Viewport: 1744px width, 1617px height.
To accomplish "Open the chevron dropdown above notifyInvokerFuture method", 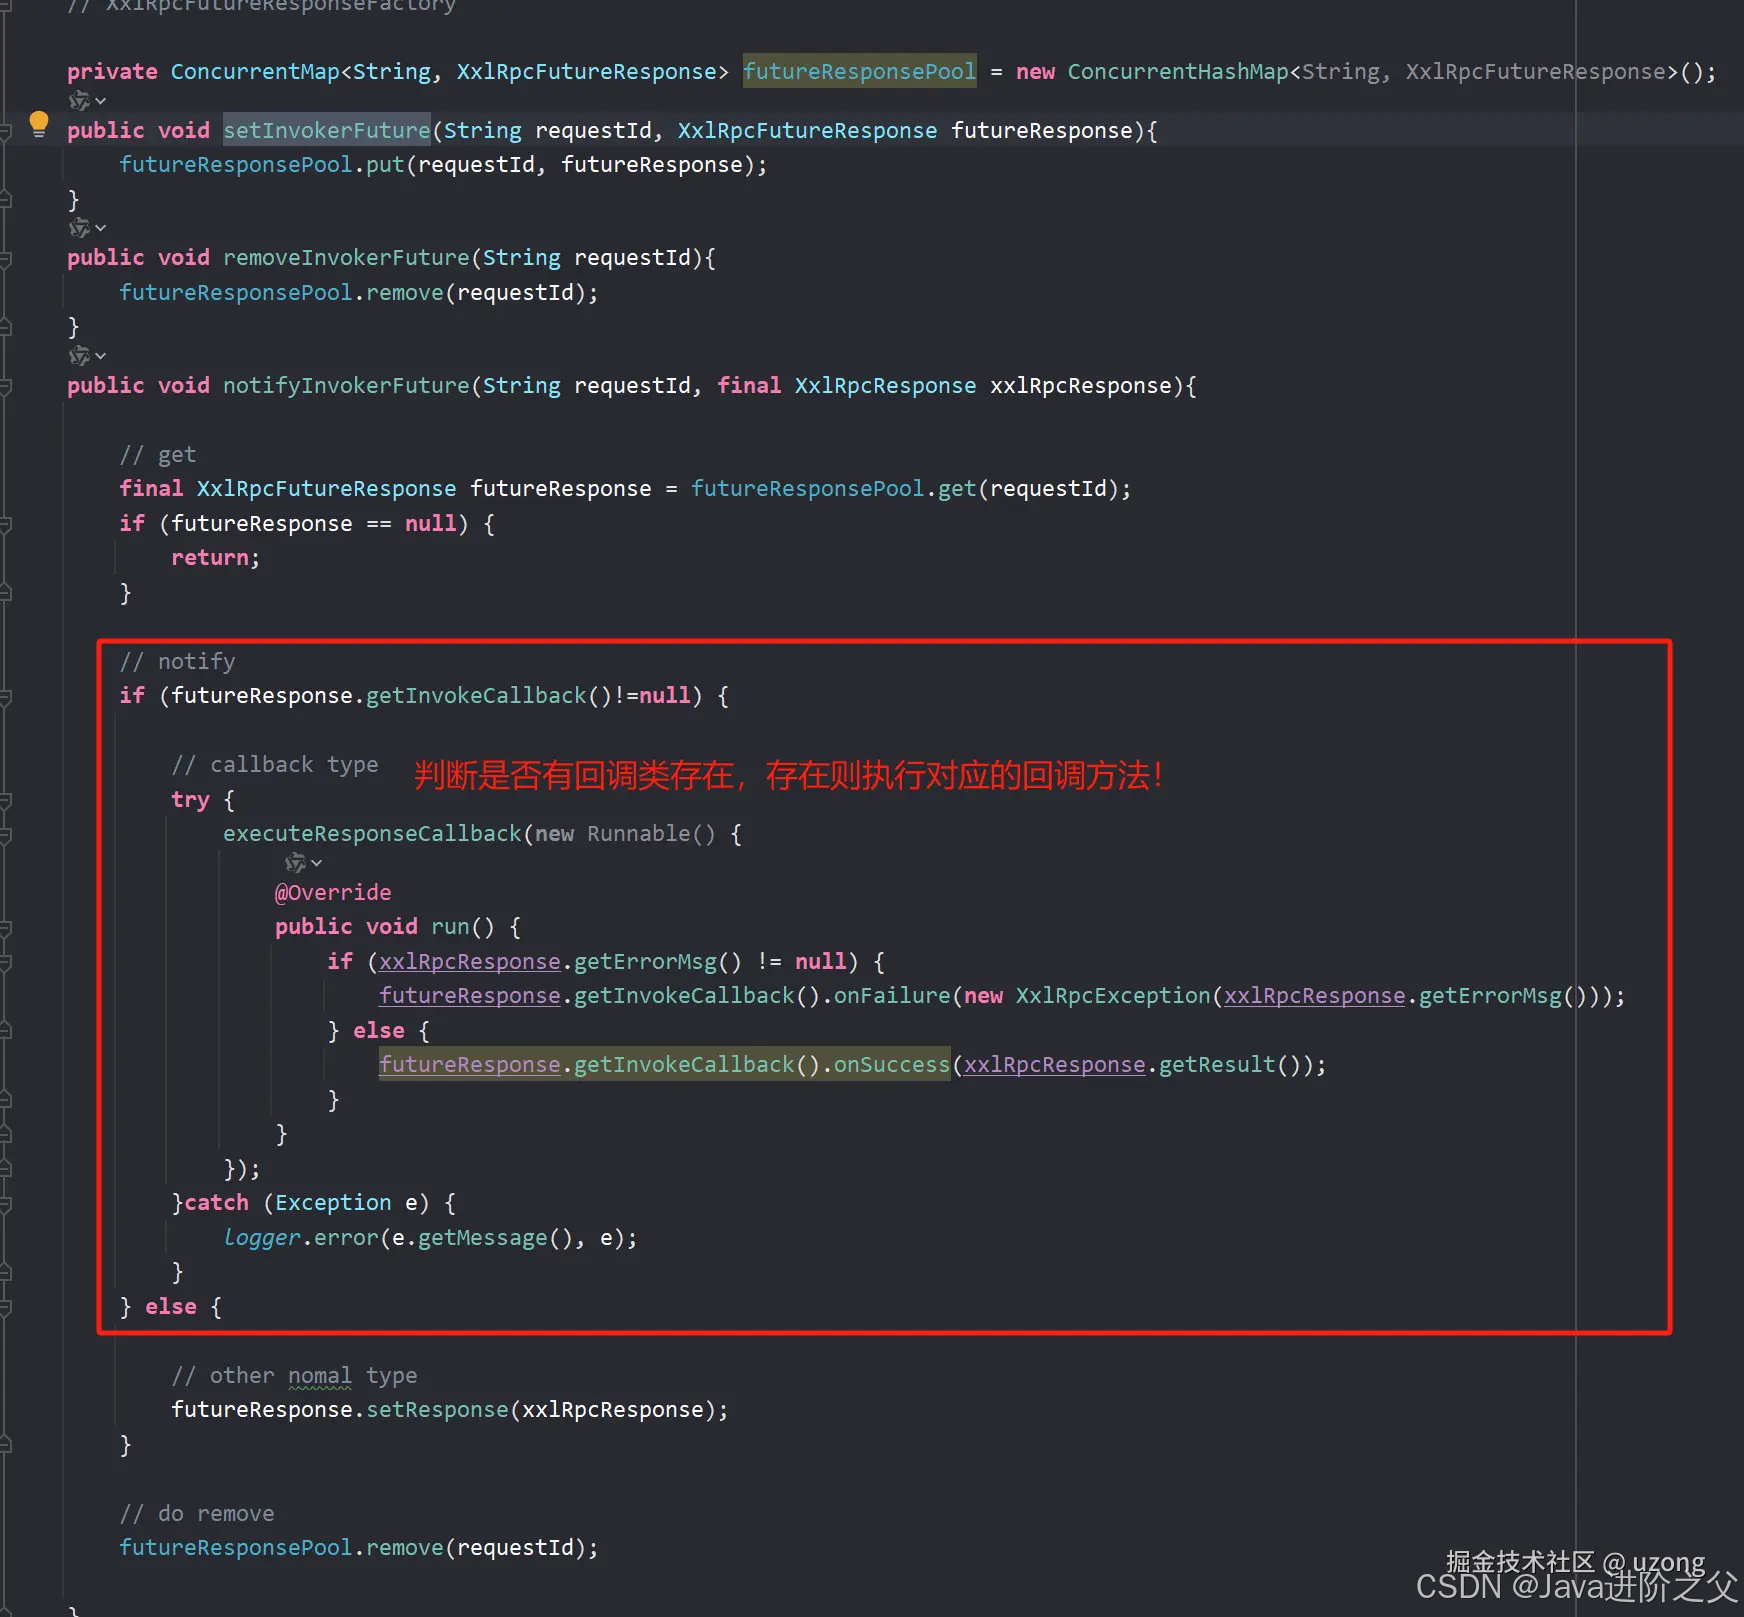I will pyautogui.click(x=100, y=357).
